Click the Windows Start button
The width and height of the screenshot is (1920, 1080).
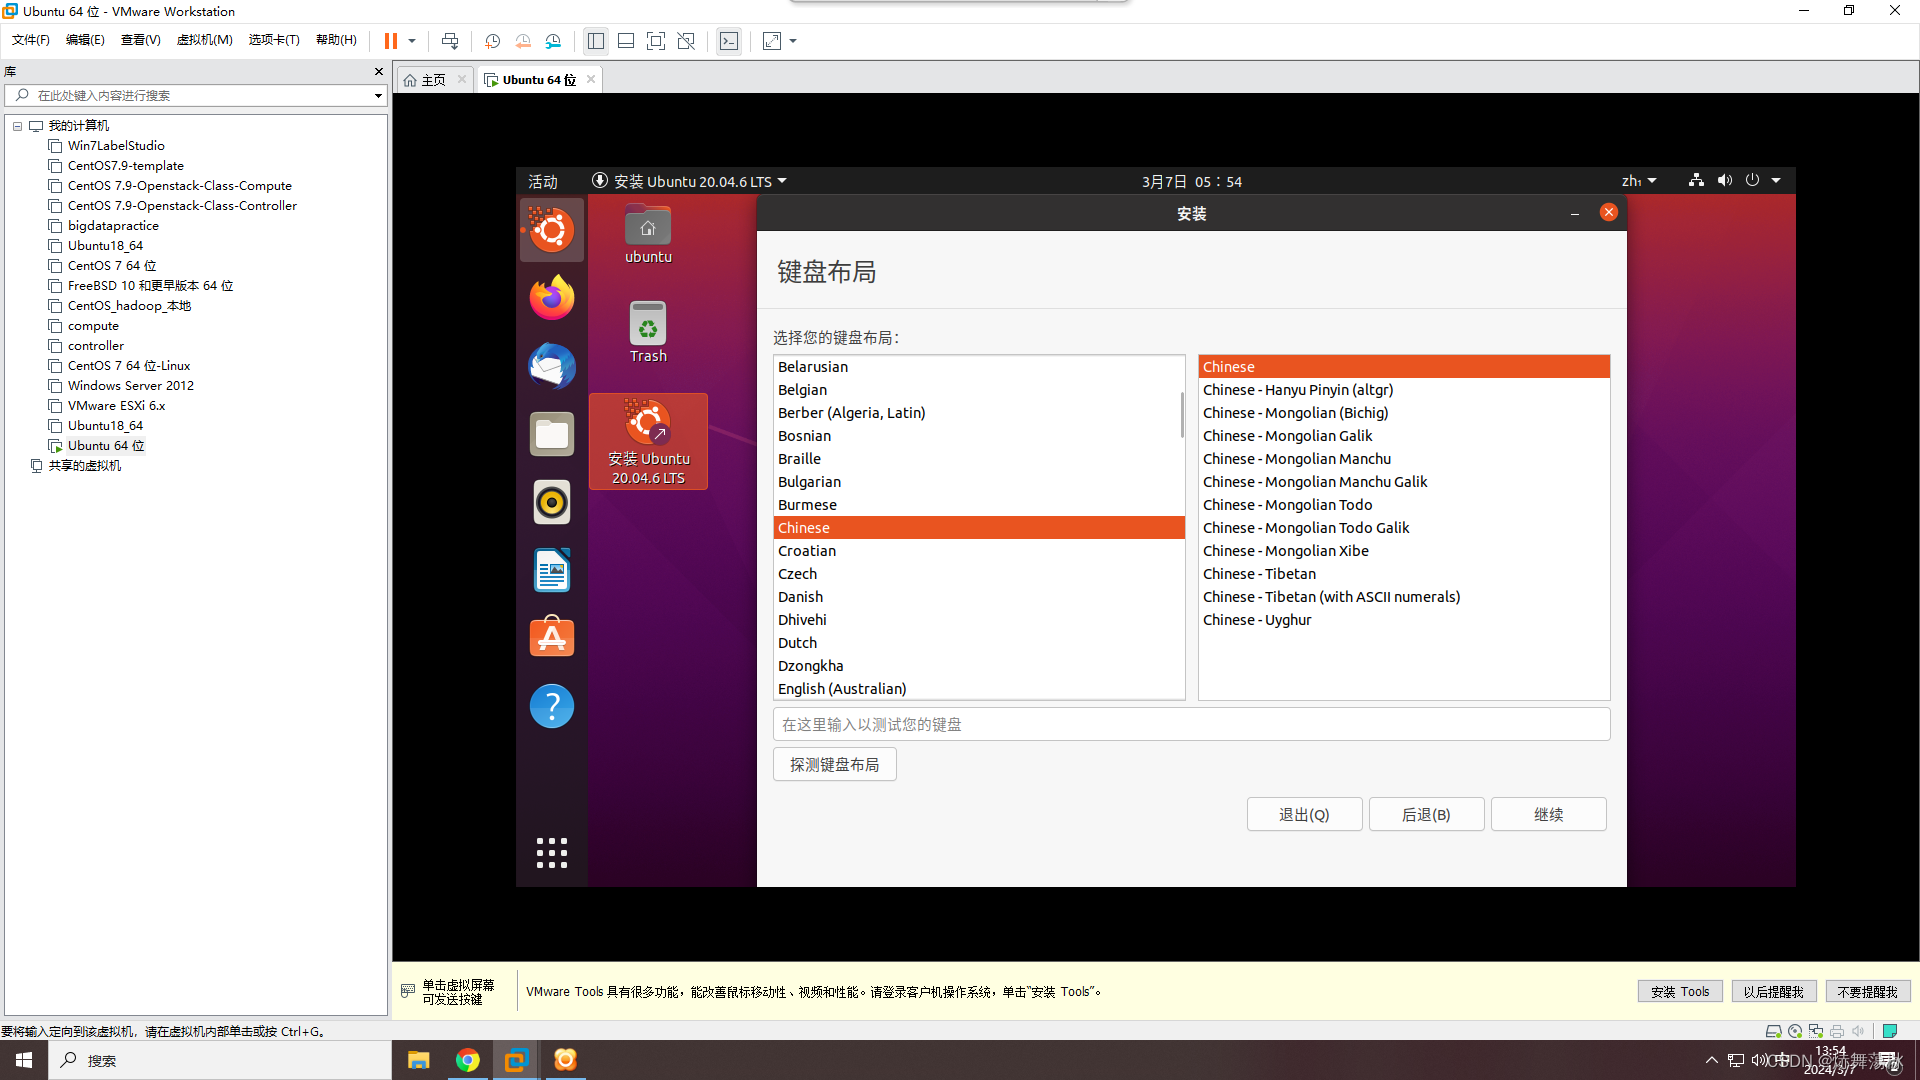[24, 1060]
